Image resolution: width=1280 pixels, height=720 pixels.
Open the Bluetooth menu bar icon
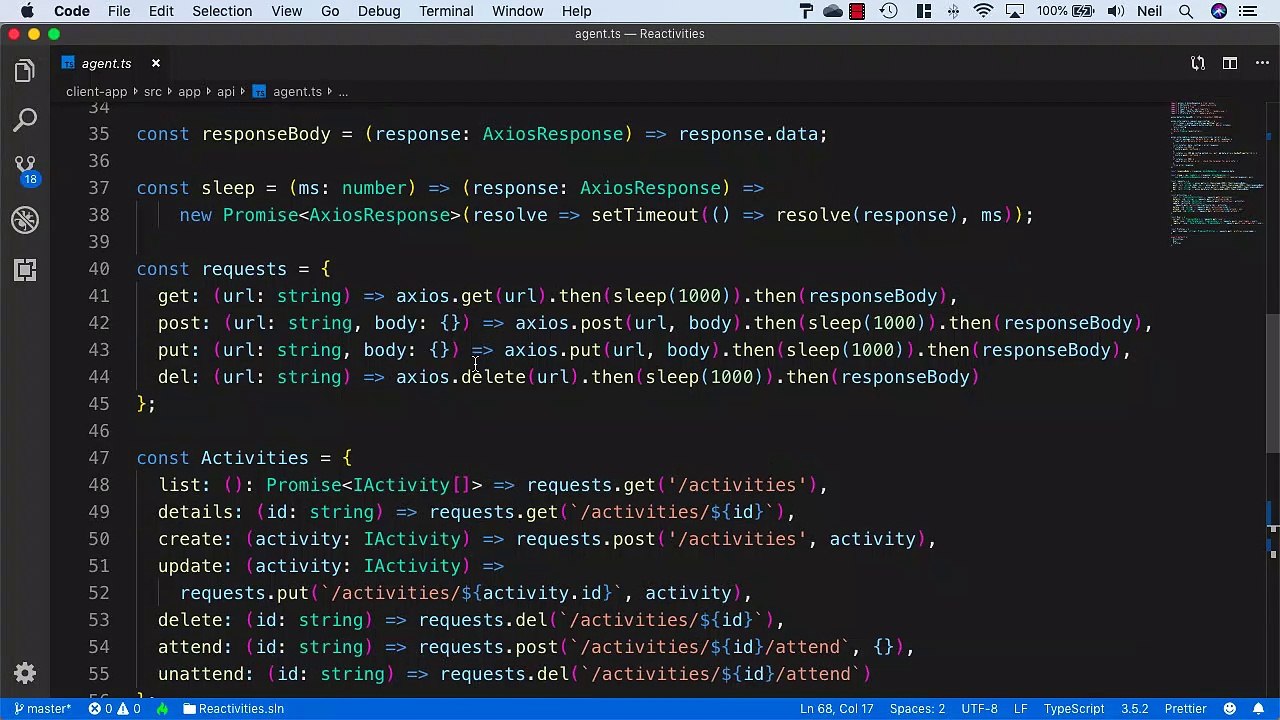(x=953, y=11)
